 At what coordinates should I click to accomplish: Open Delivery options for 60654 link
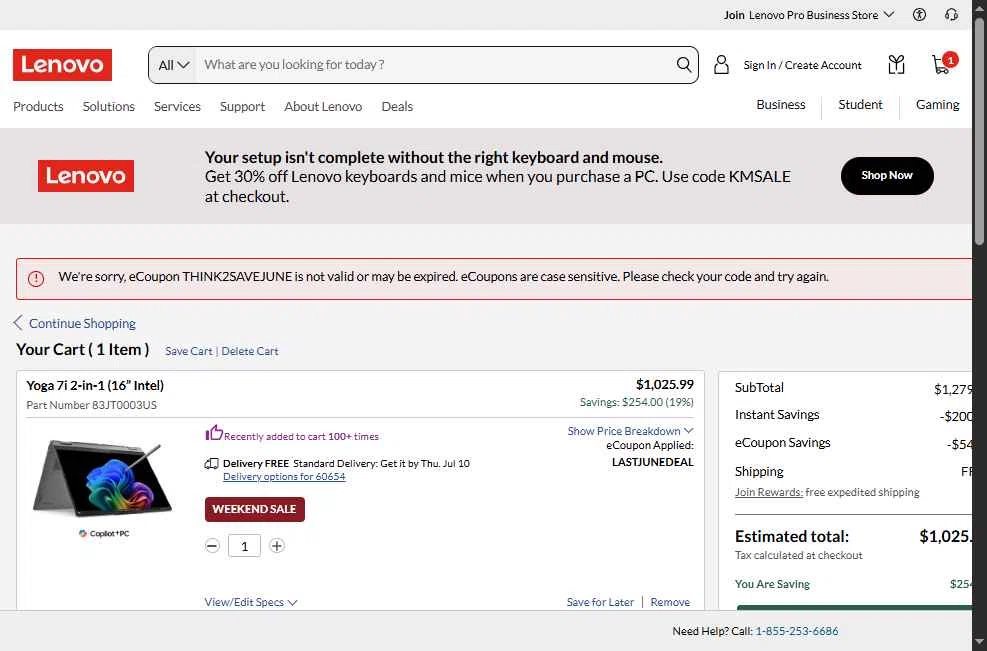pyautogui.click(x=285, y=477)
